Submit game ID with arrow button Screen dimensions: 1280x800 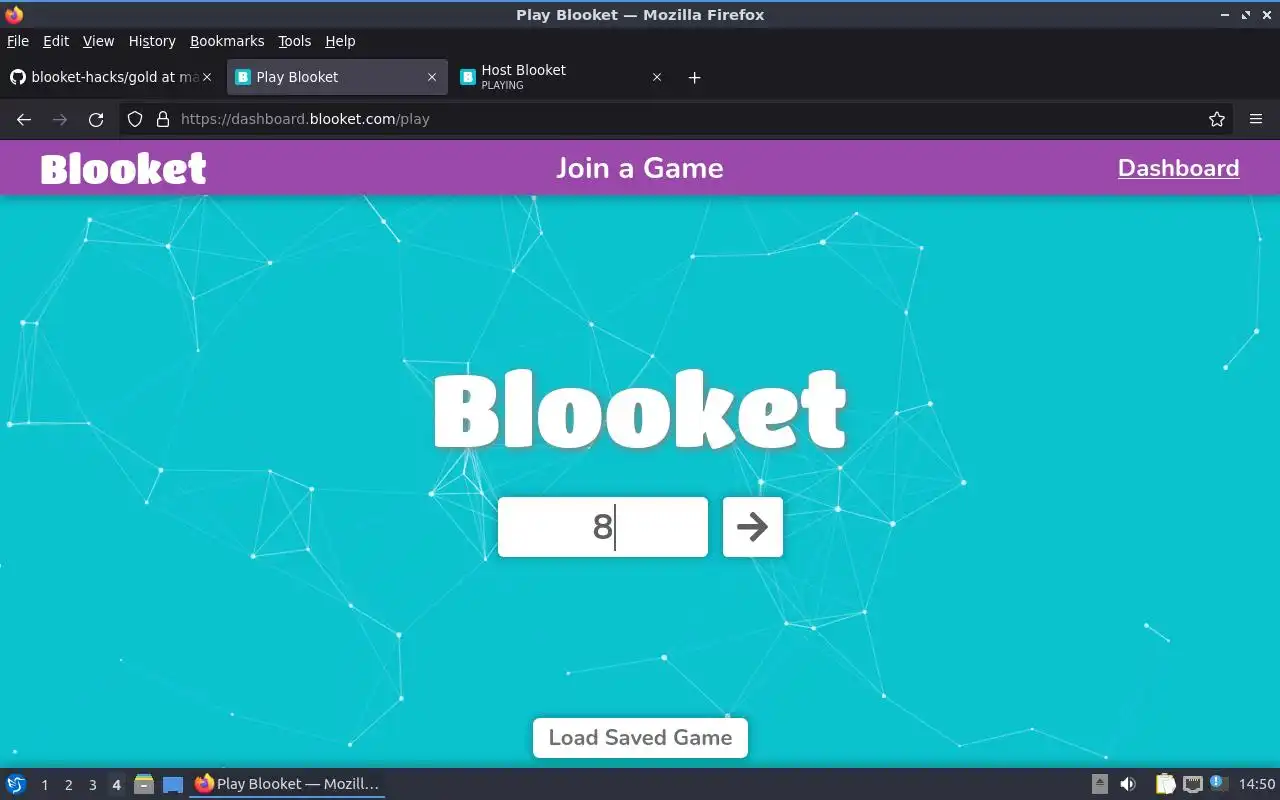752,527
